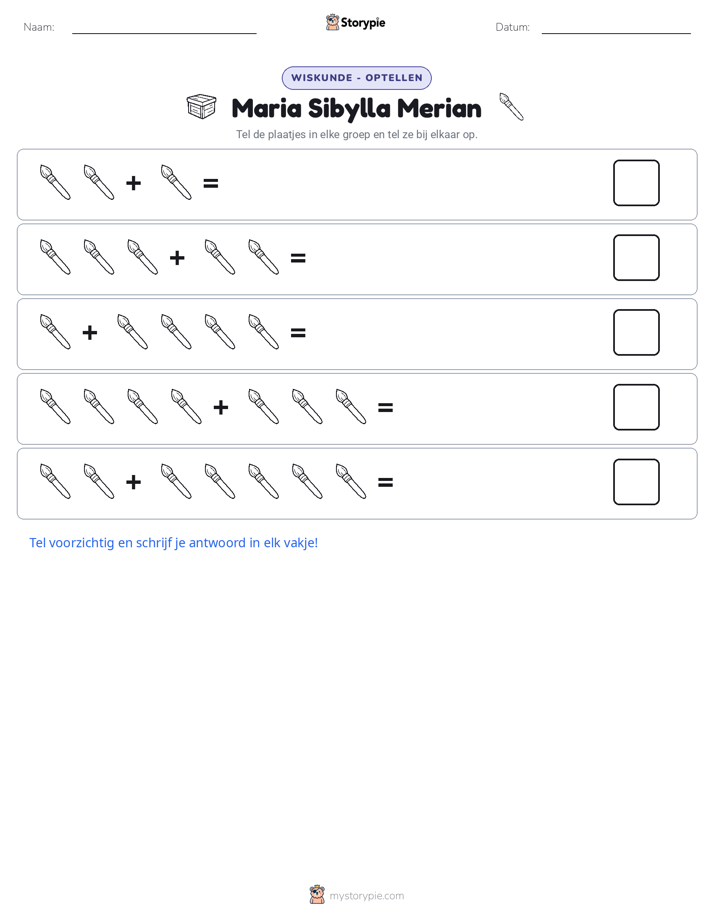Click the equals sign in second row

pyautogui.click(x=298, y=258)
